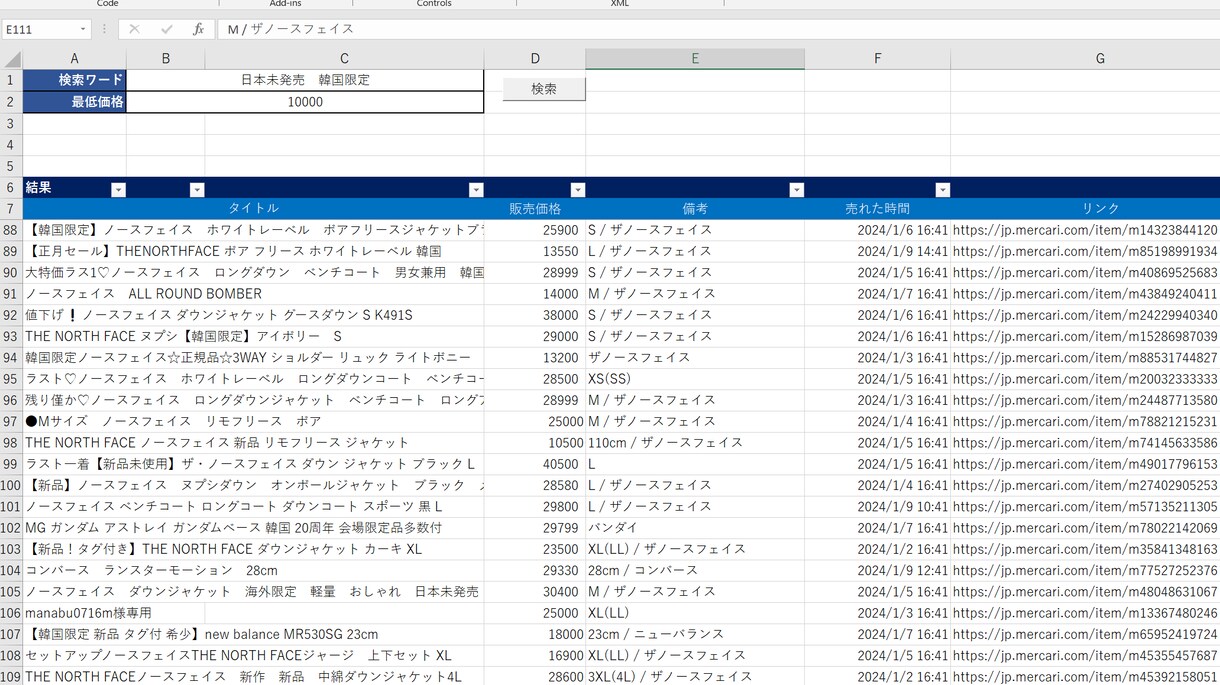Click remarks cell 110cm / ザノースフェイス
This screenshot has width=1220, height=685.
click(695, 443)
